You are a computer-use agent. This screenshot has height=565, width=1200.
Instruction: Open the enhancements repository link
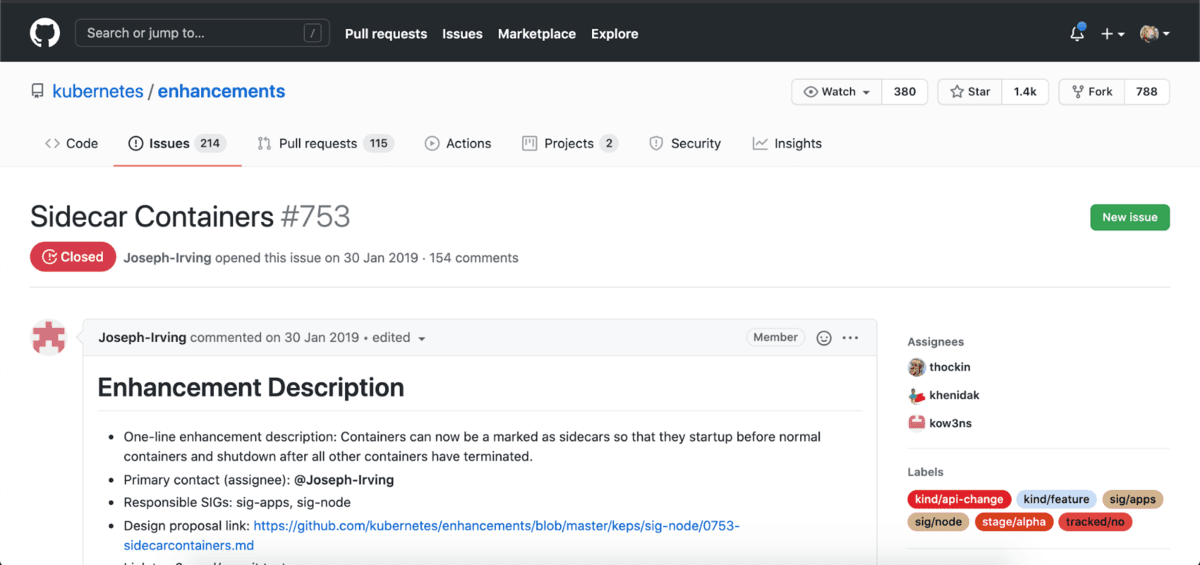(x=221, y=91)
